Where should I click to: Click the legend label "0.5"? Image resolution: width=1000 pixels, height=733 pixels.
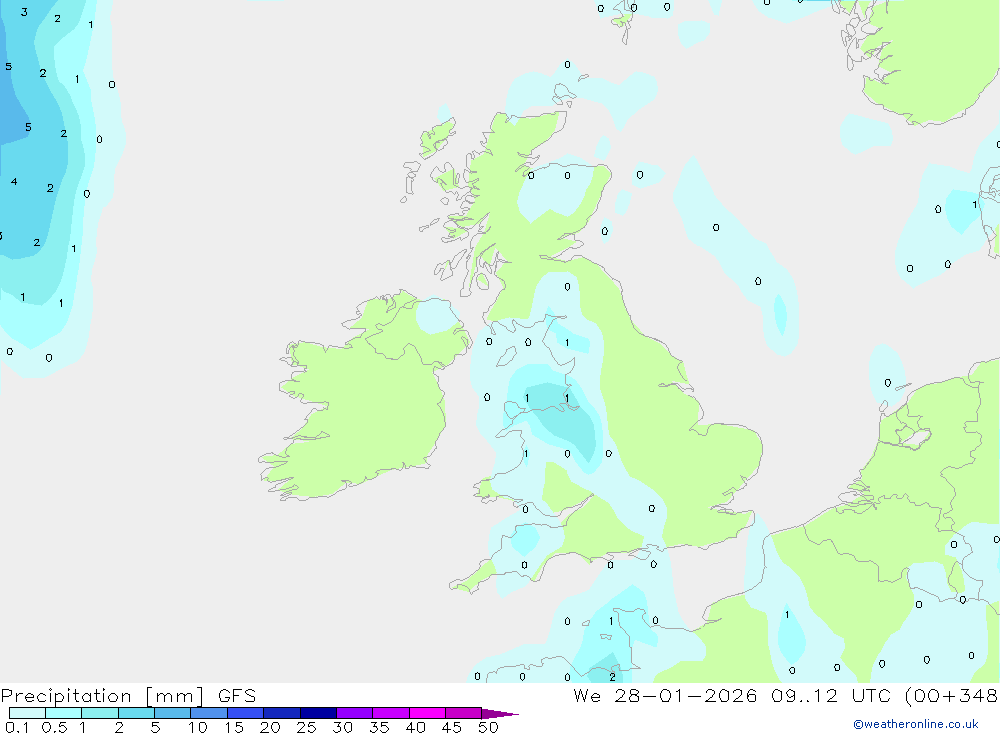point(54,727)
